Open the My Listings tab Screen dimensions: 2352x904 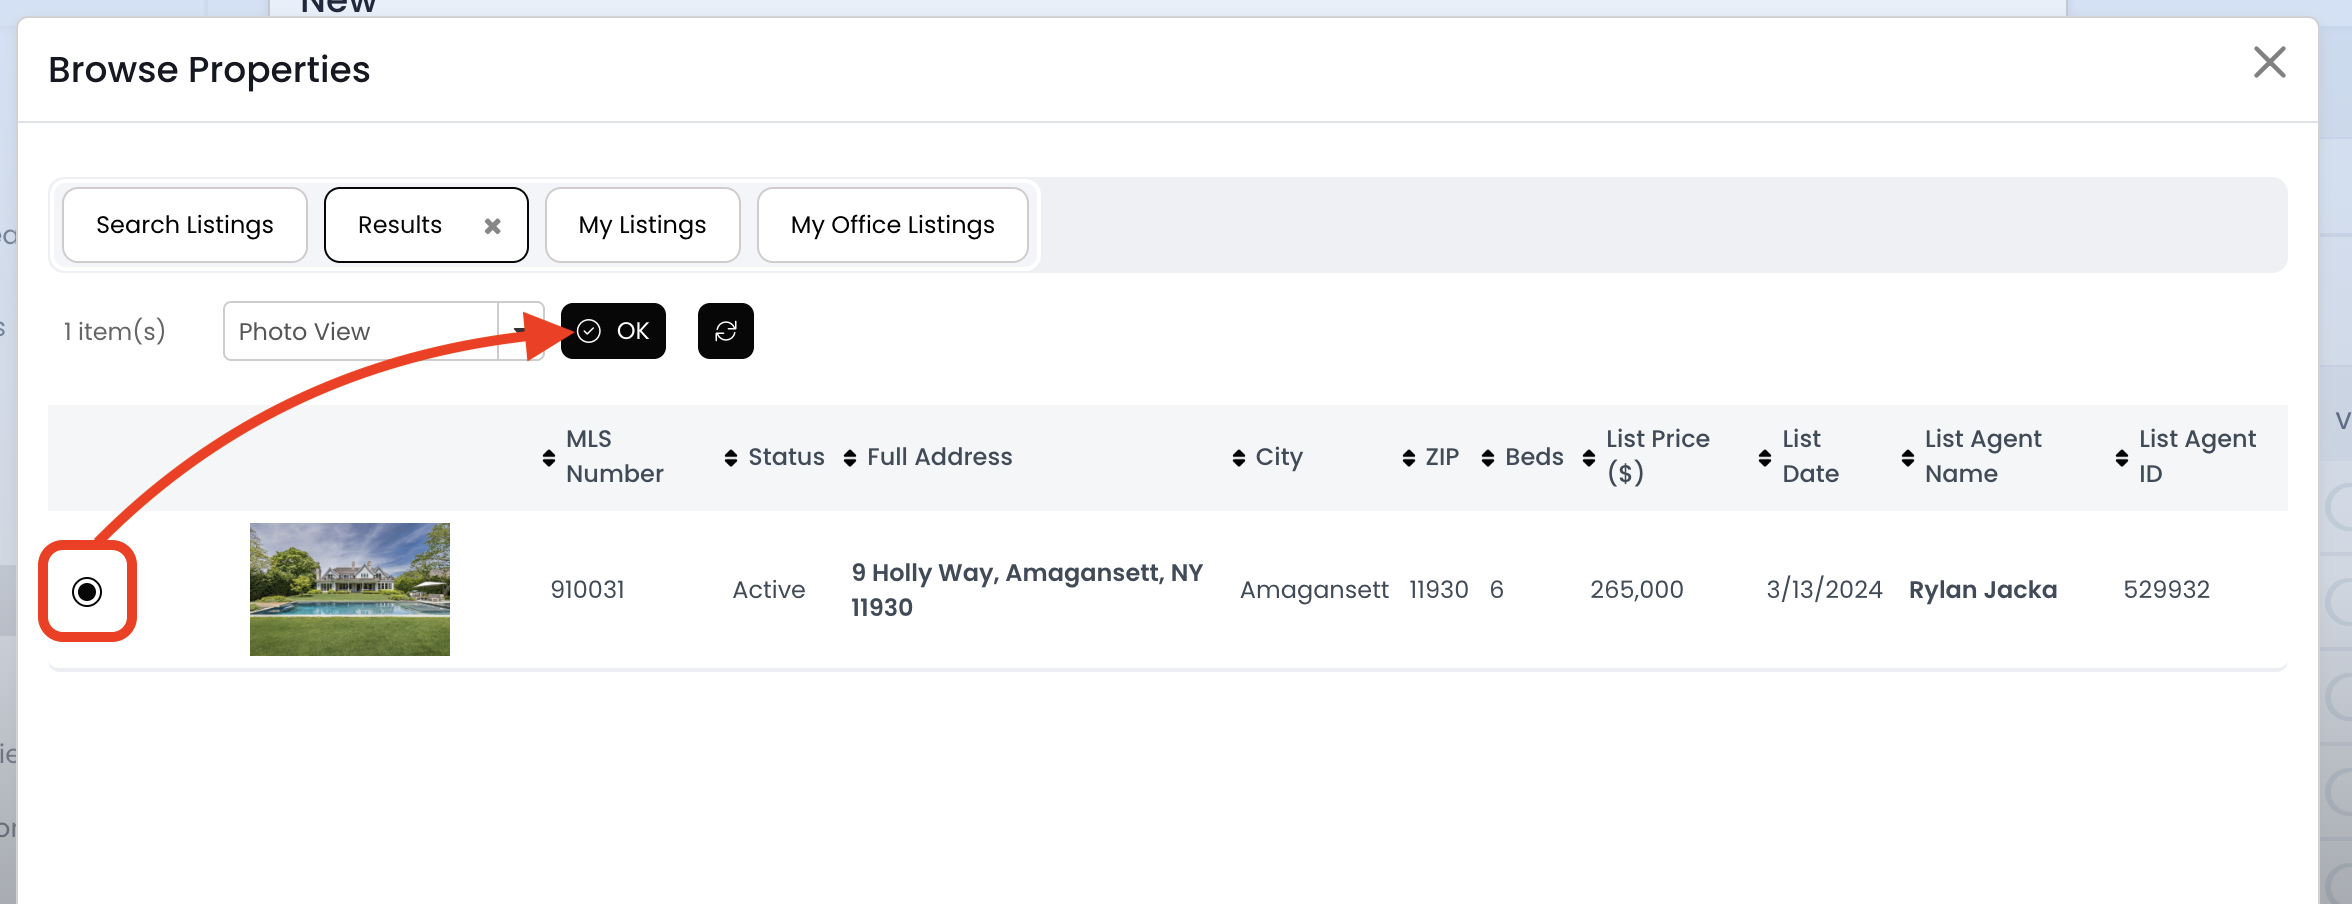642,225
